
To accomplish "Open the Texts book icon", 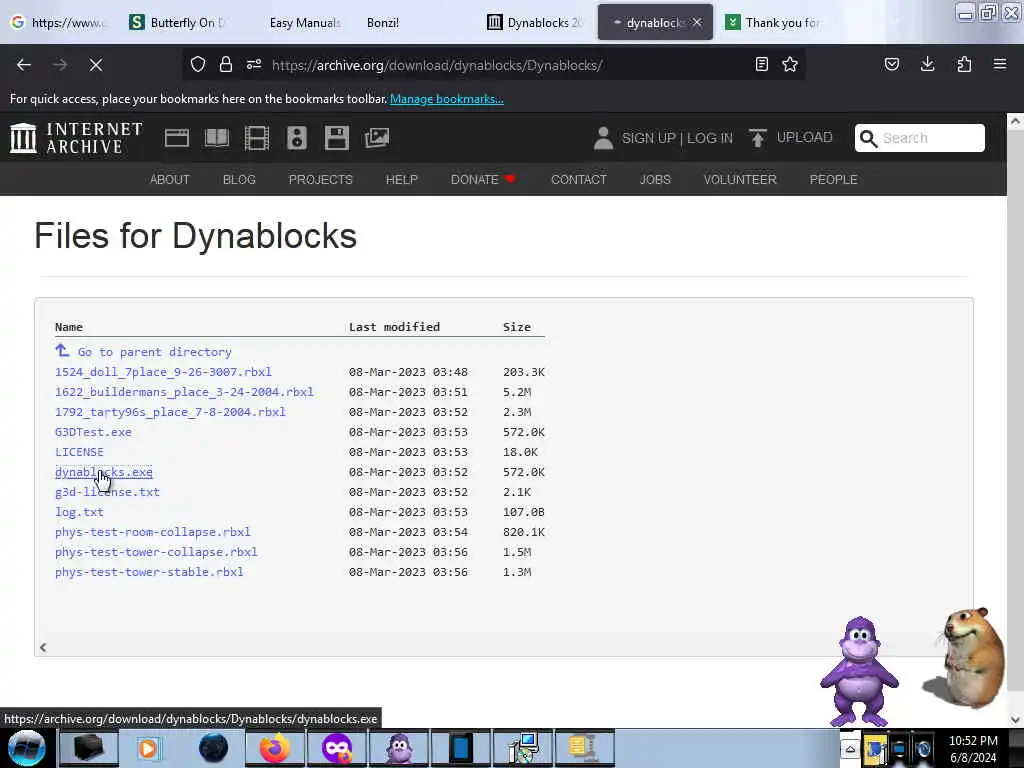I will 217,138.
